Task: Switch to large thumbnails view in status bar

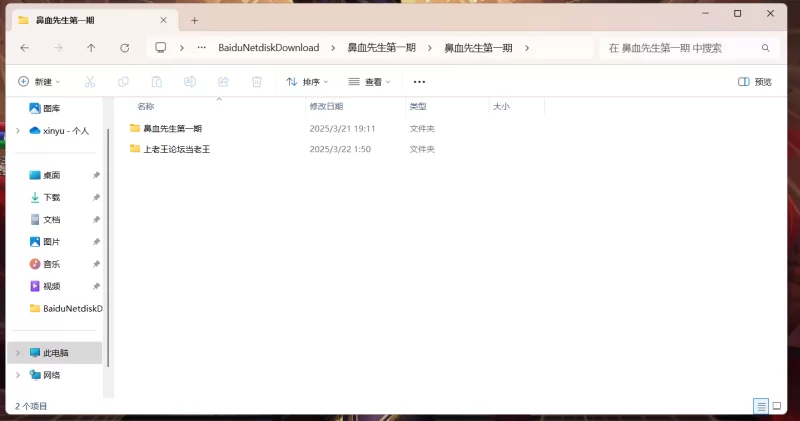Action: pyautogui.click(x=778, y=406)
